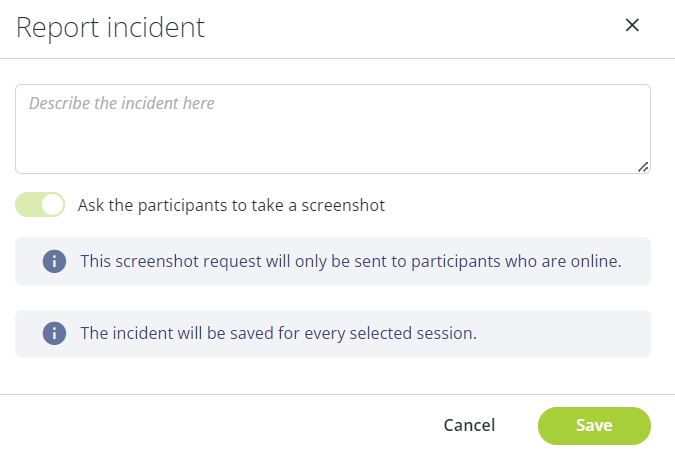The width and height of the screenshot is (675, 450).
Task: Click the 'Describe the incident here' placeholder text
Action: pos(121,103)
